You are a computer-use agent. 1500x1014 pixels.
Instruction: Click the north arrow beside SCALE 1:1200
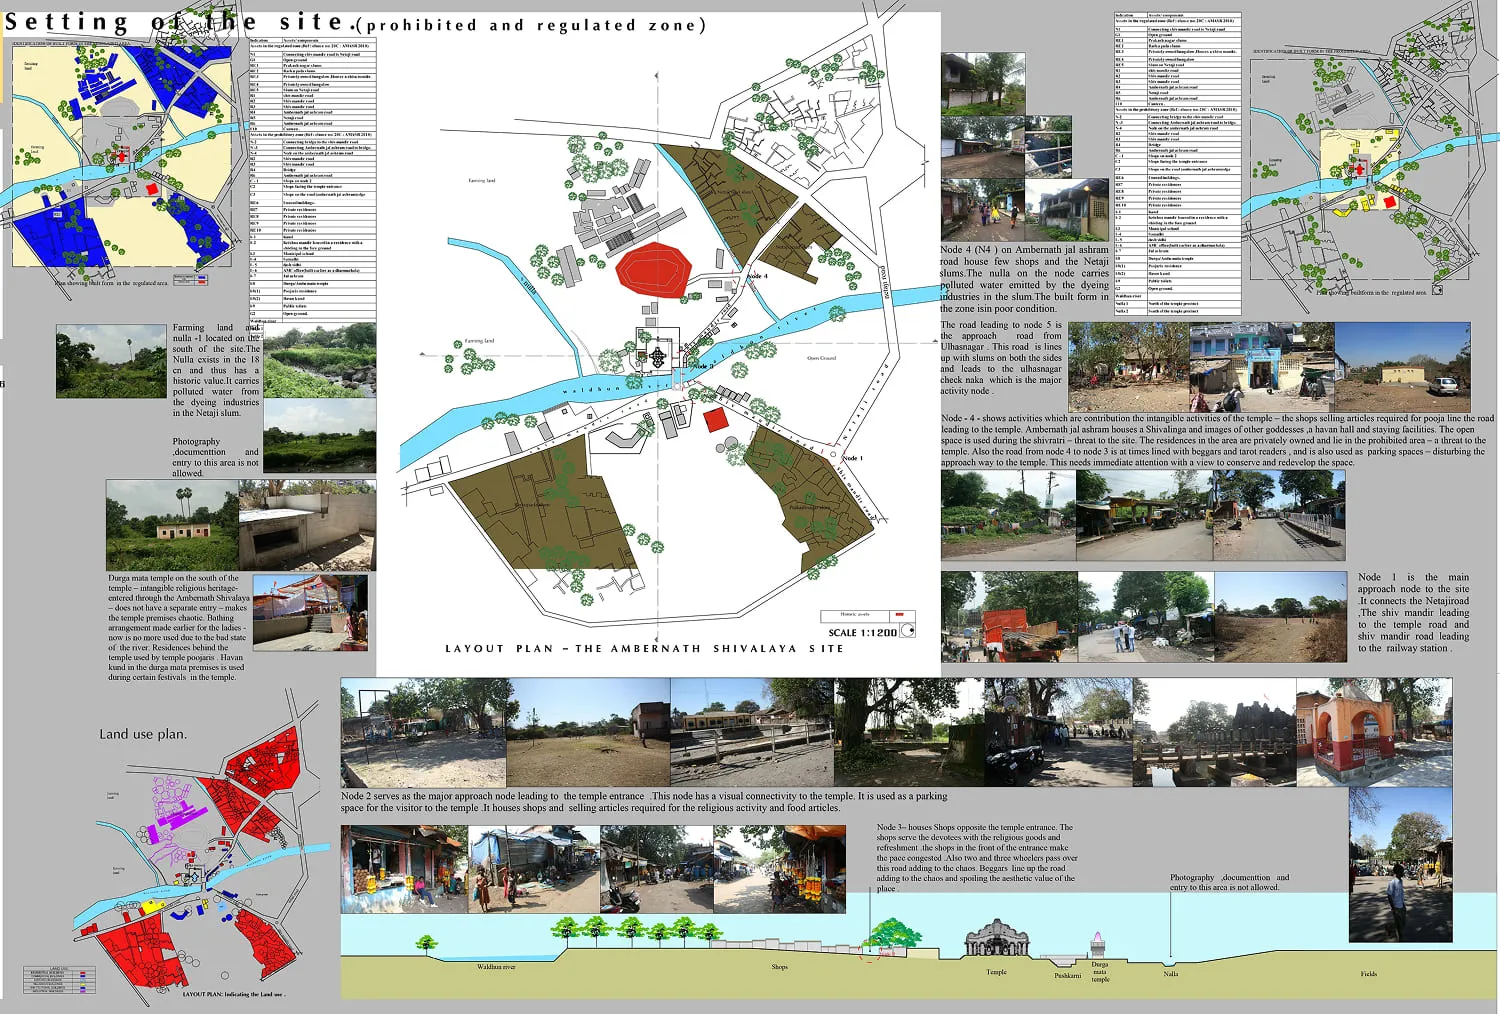(x=908, y=631)
